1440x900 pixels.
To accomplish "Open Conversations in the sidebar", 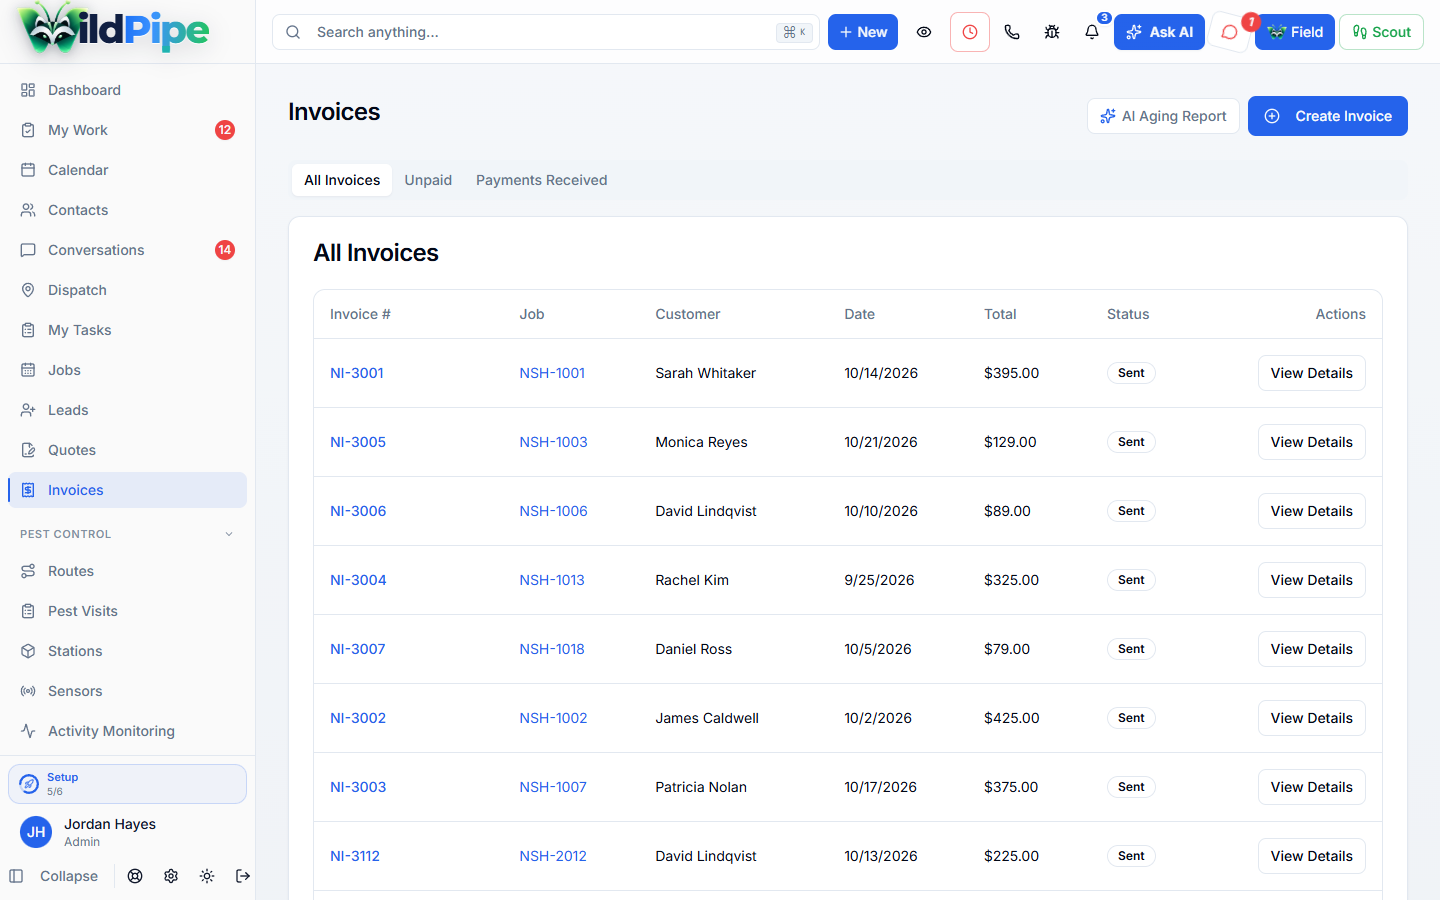I will tap(127, 250).
